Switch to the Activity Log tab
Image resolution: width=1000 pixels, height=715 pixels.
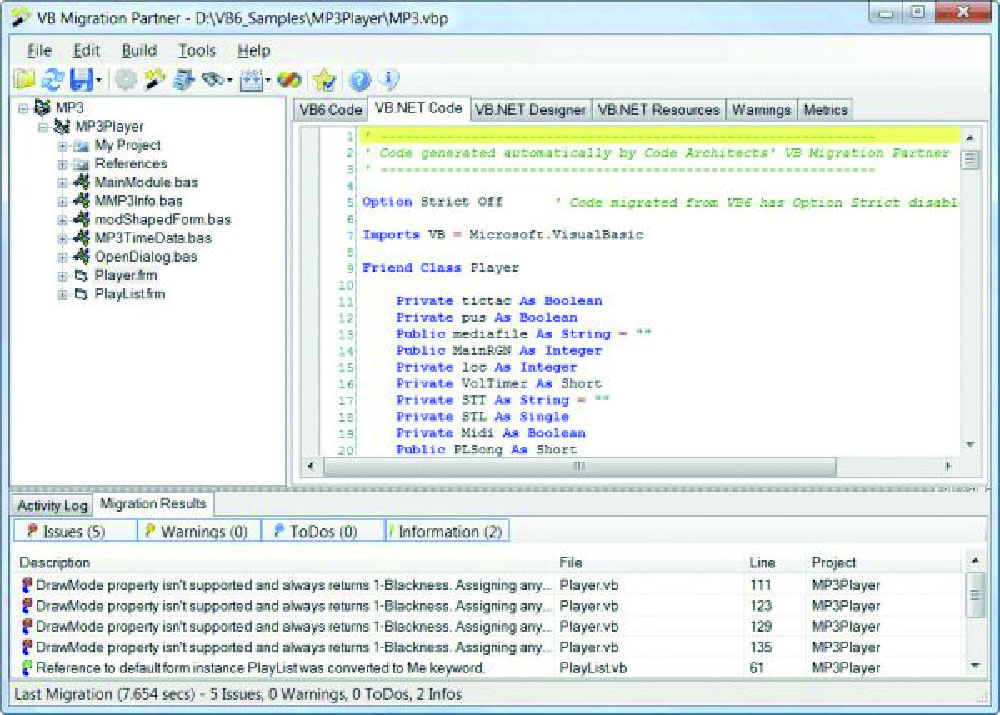click(x=52, y=506)
